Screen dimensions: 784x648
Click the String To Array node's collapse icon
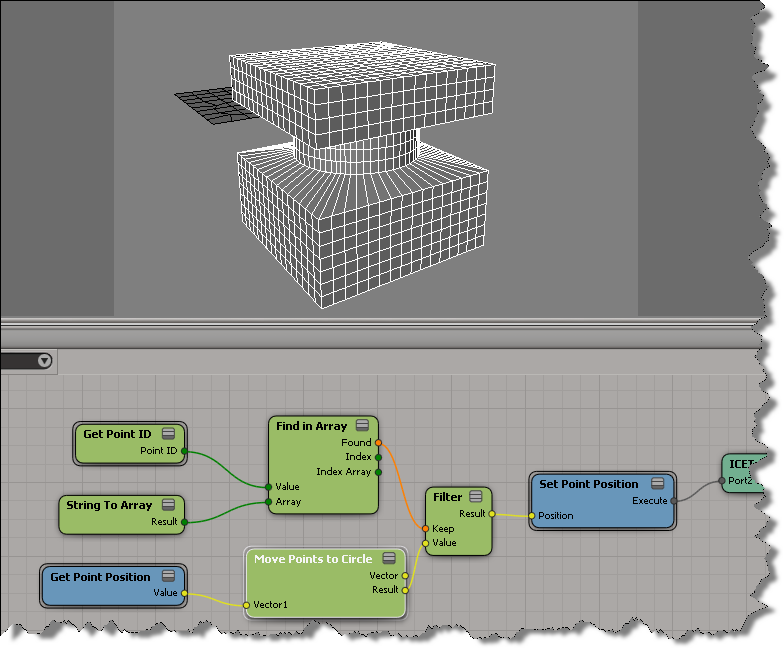[x=168, y=505]
